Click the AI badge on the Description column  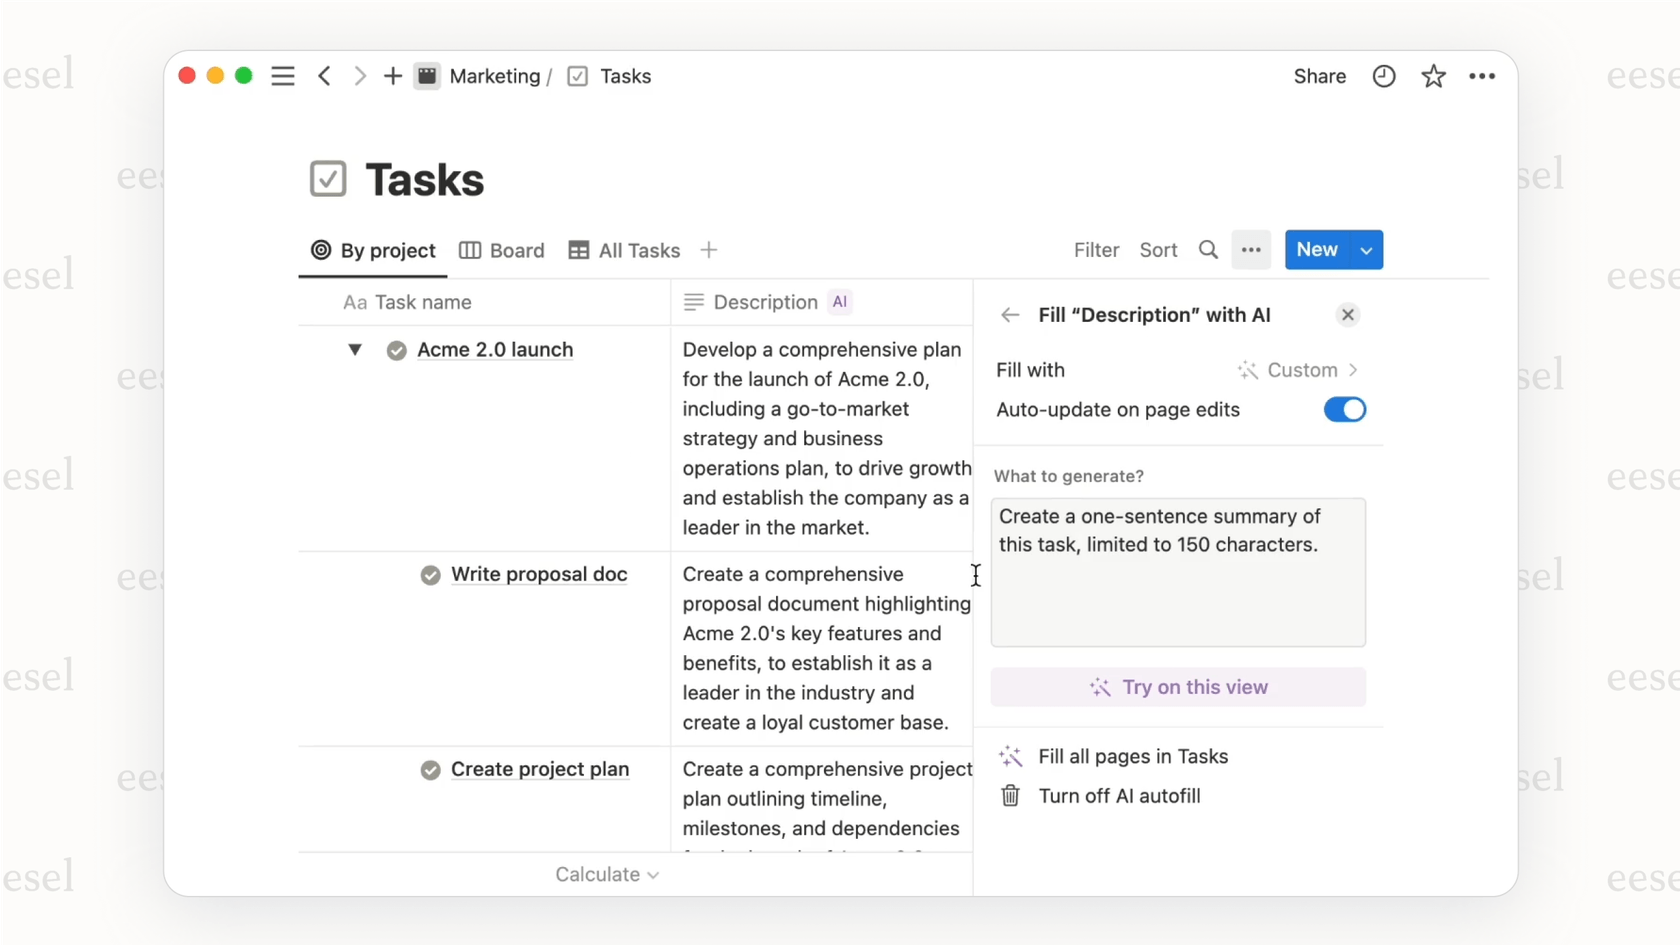coord(840,301)
